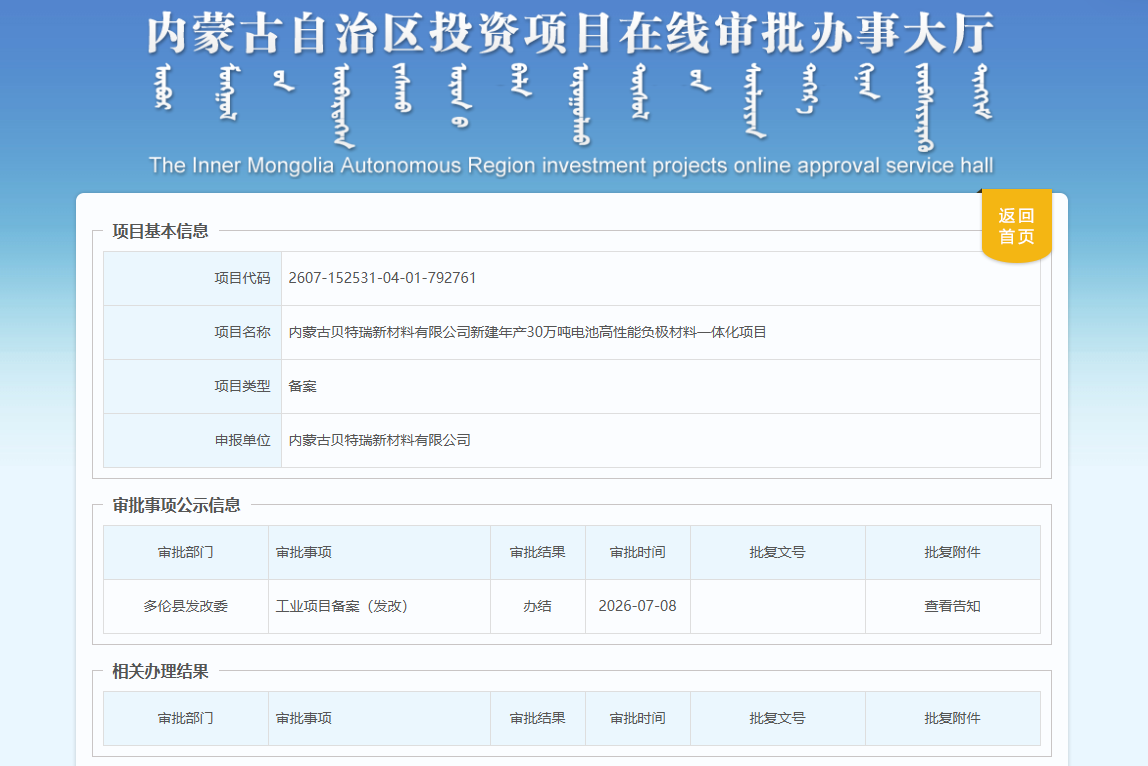Screen dimensions: 1148x766
Task: Click the 项目代码 label cell
Action: click(x=193, y=278)
